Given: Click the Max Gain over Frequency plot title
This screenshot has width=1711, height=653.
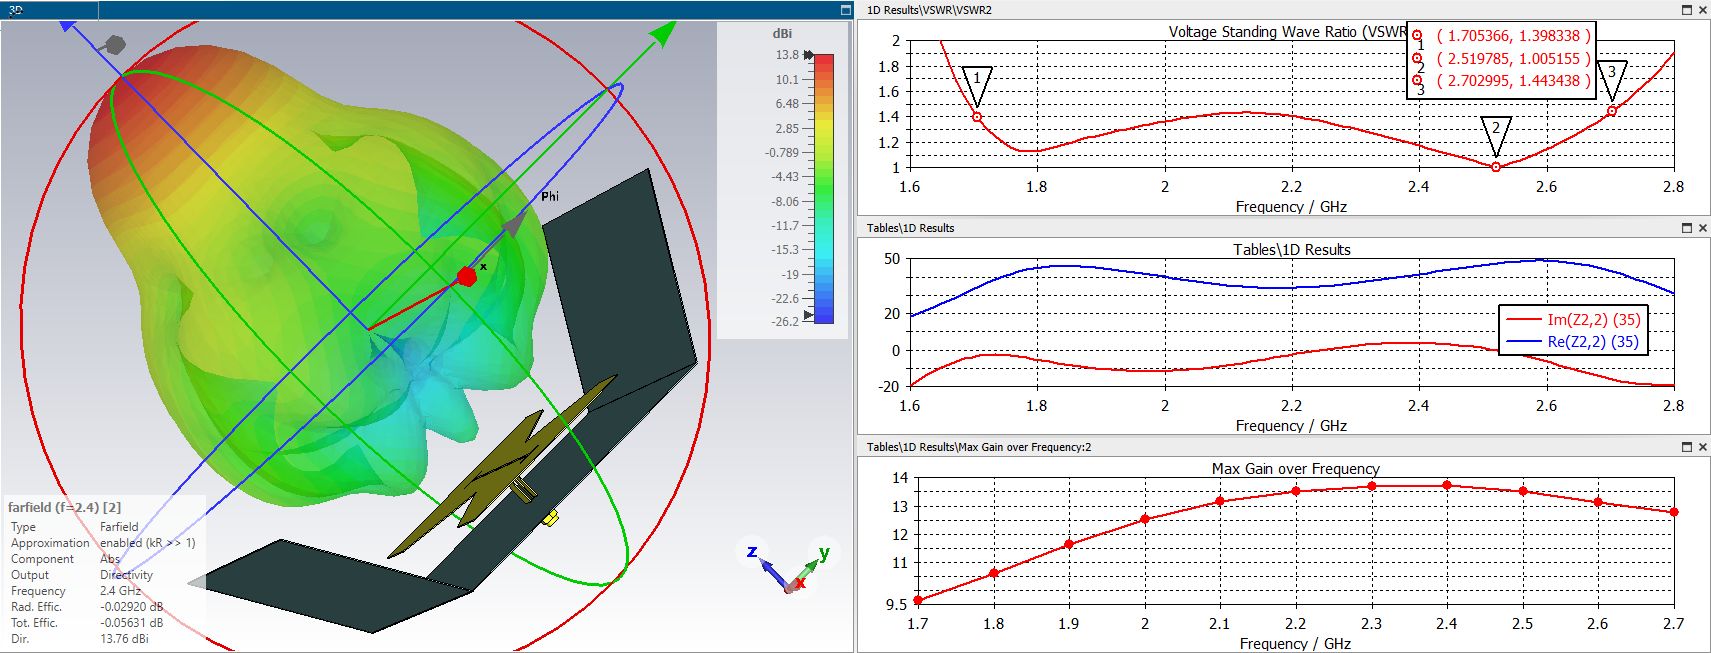Looking at the screenshot, I should point(1295,469).
